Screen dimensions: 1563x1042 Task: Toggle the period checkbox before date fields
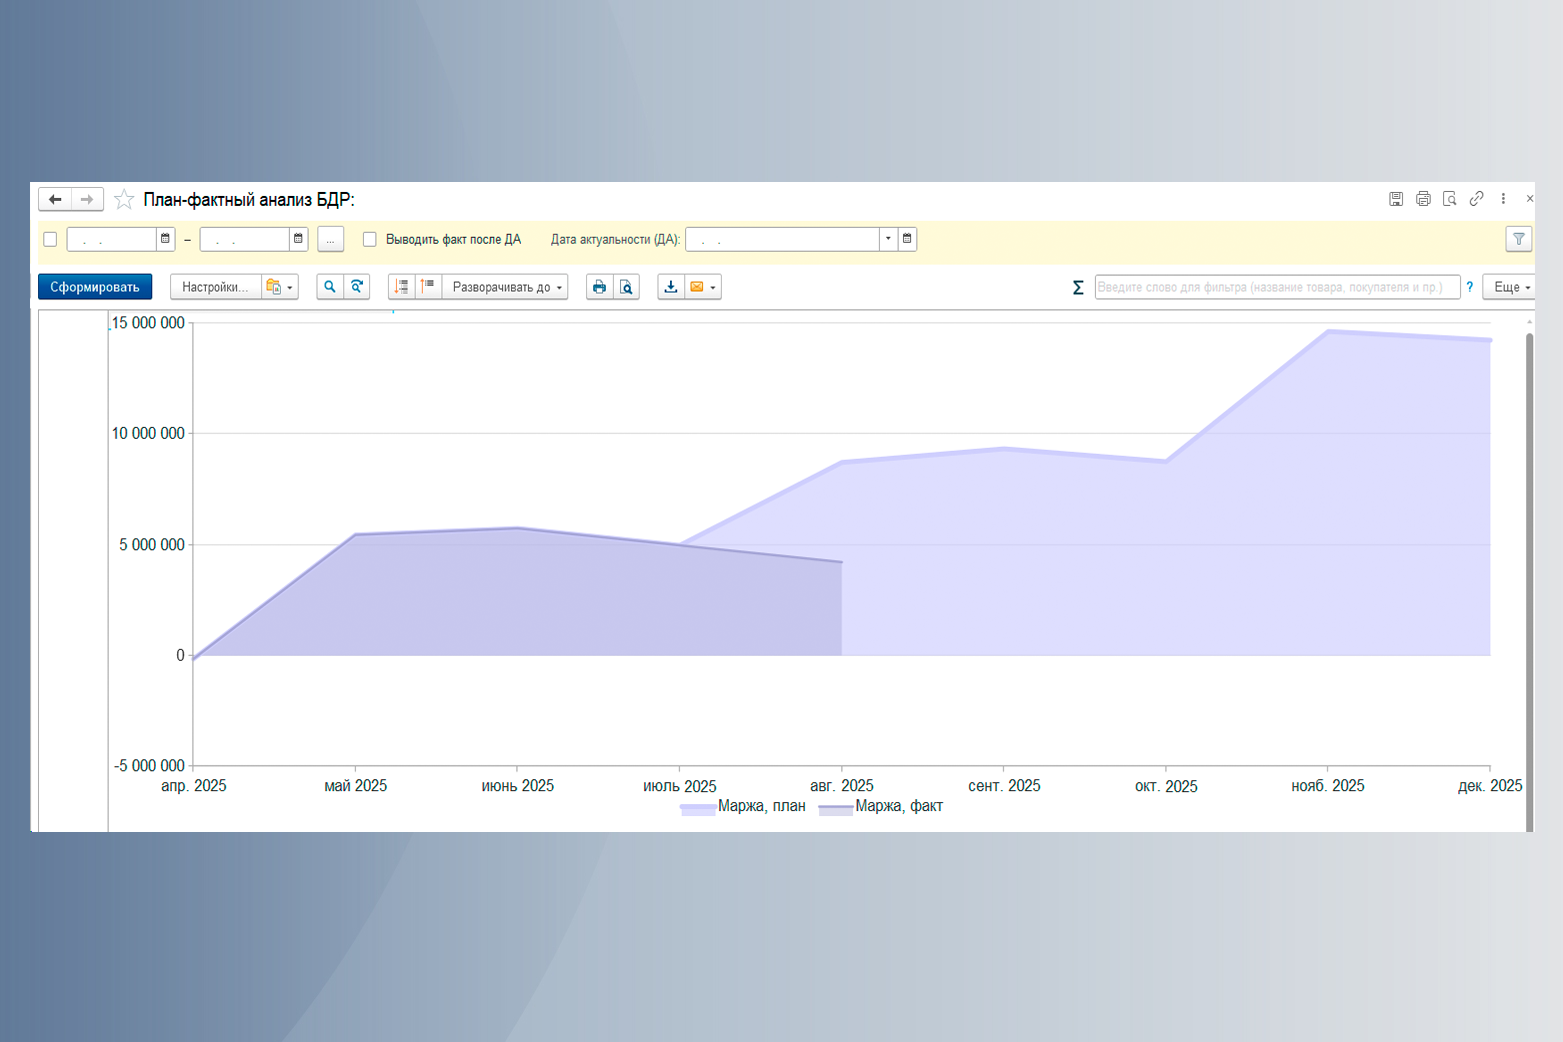[50, 239]
